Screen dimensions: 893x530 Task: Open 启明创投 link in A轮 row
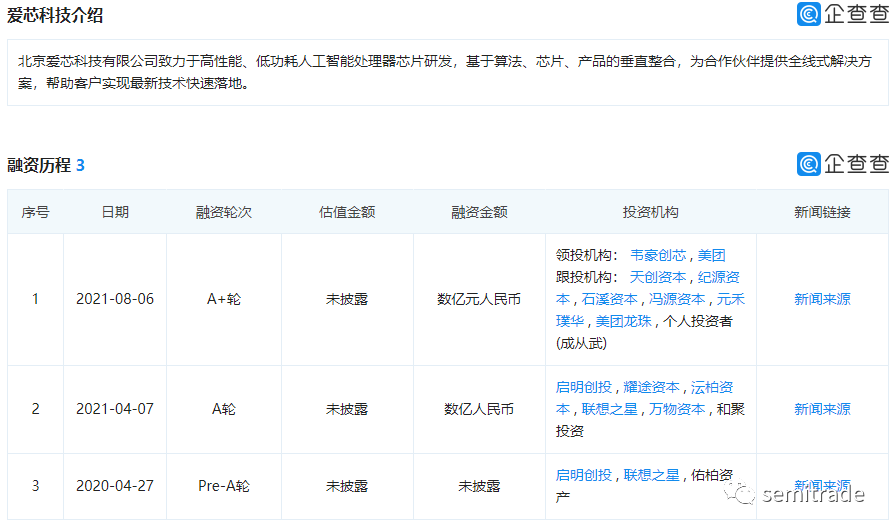pyautogui.click(x=584, y=387)
